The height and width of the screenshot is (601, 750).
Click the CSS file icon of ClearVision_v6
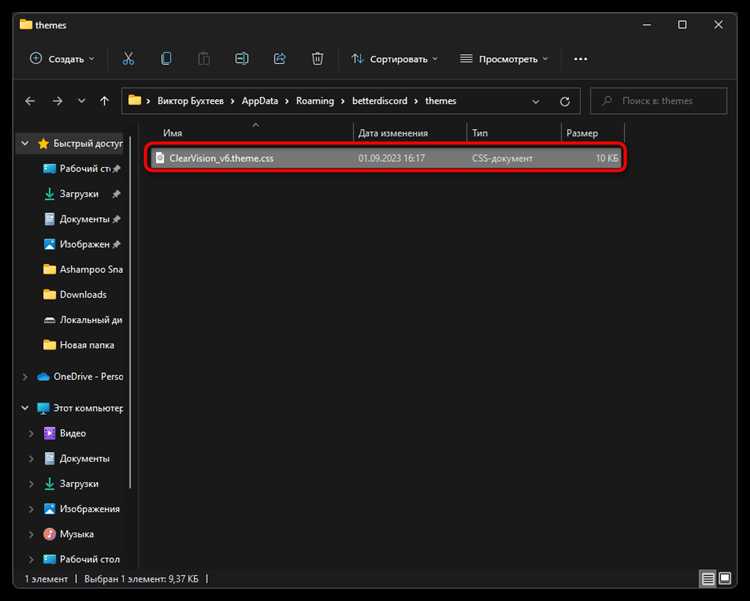pos(160,158)
